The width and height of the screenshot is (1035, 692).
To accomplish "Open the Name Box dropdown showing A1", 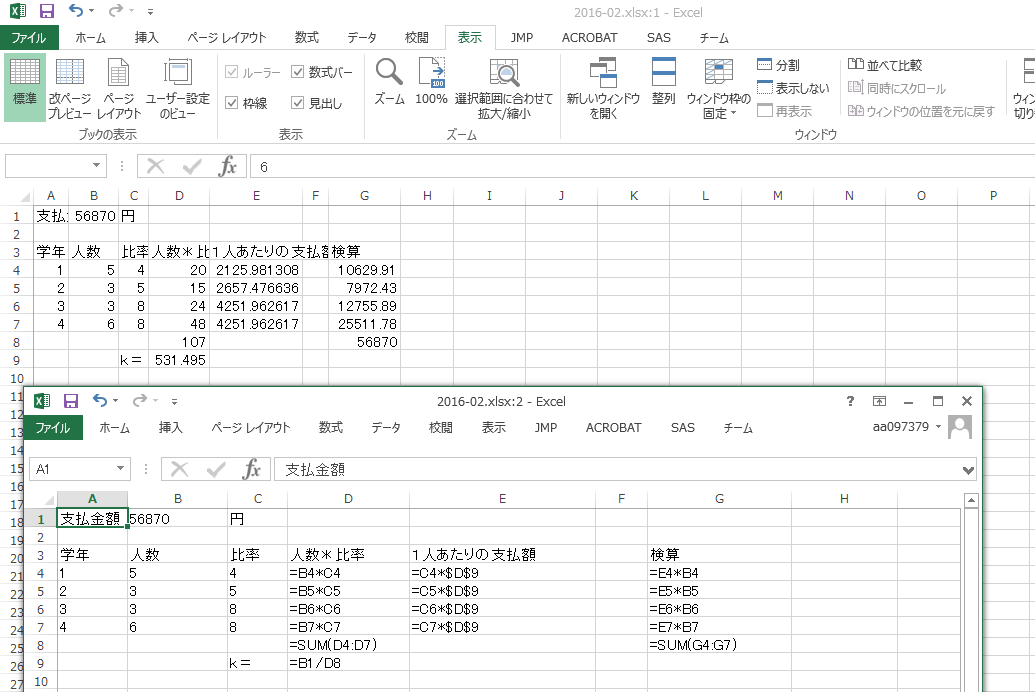I will click(121, 469).
